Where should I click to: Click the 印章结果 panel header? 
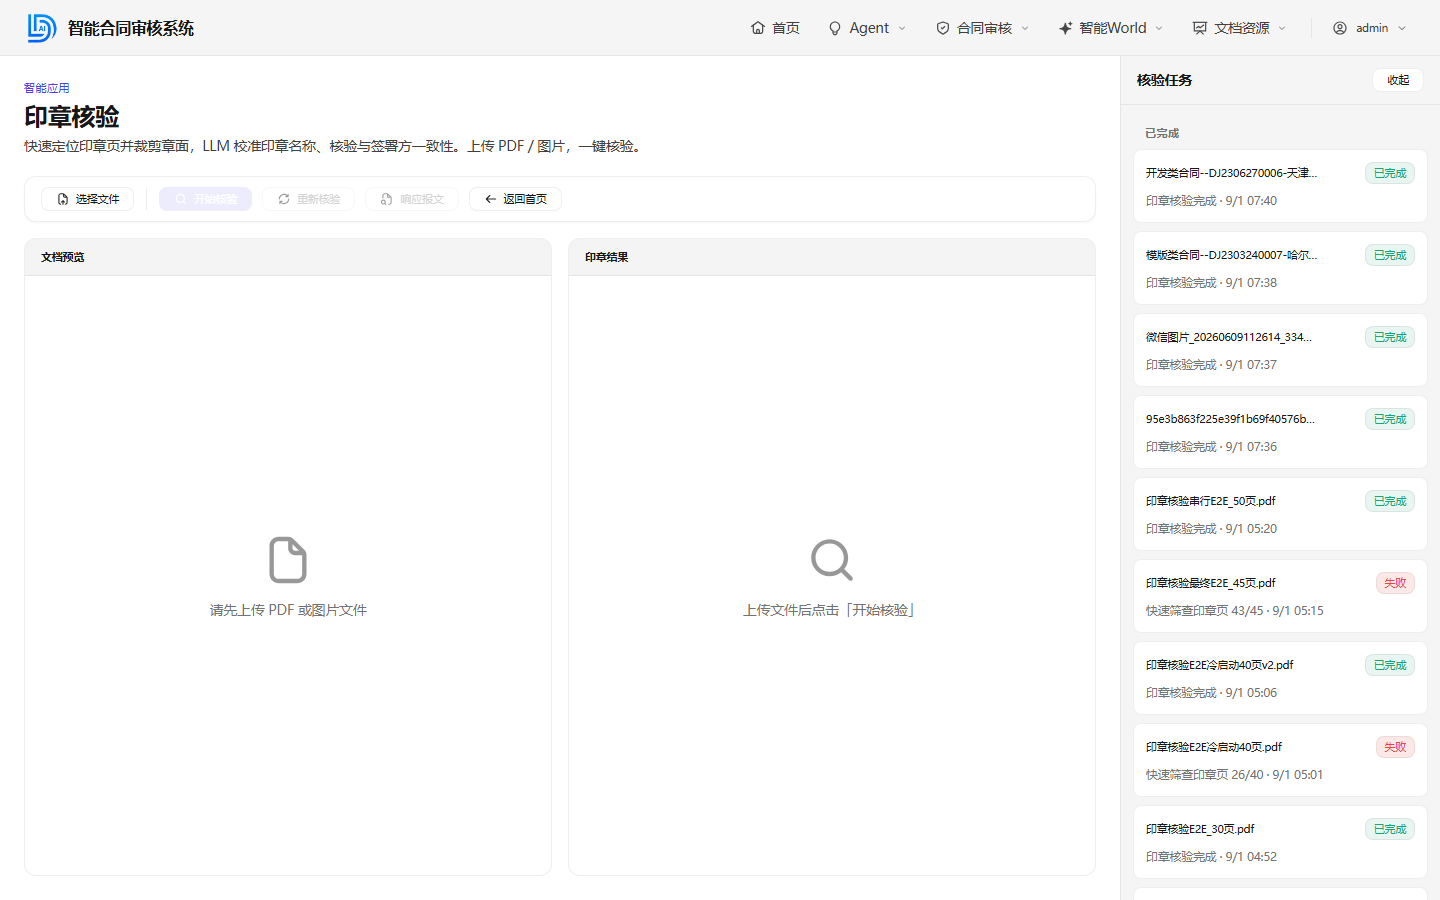point(832,257)
